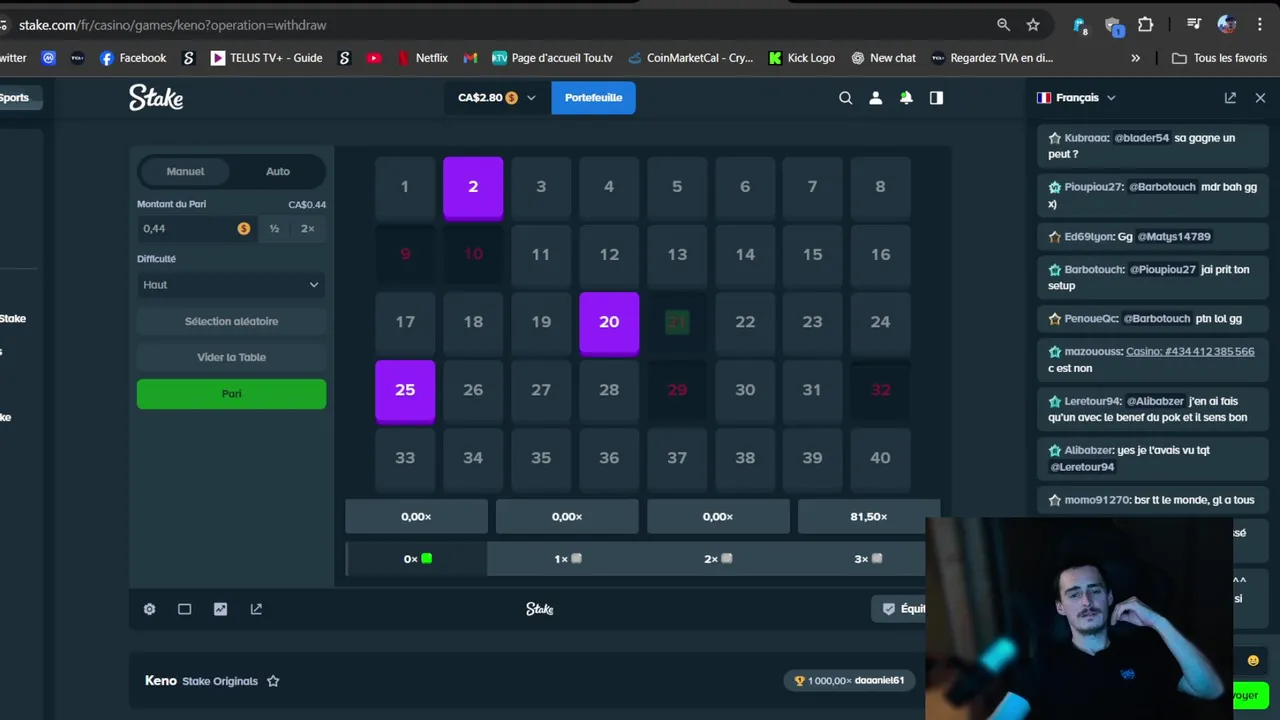Open live stats chart icon
This screenshot has width=1280, height=720.
click(x=220, y=608)
